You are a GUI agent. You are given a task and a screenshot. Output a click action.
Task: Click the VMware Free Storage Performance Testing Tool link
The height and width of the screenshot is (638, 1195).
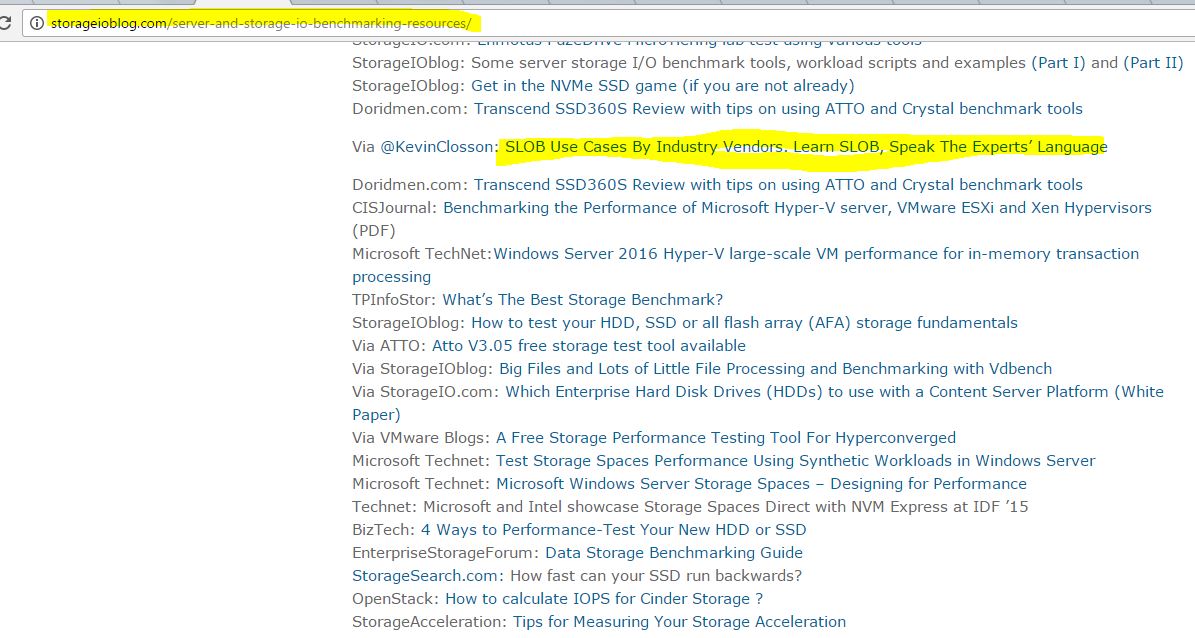click(x=725, y=437)
